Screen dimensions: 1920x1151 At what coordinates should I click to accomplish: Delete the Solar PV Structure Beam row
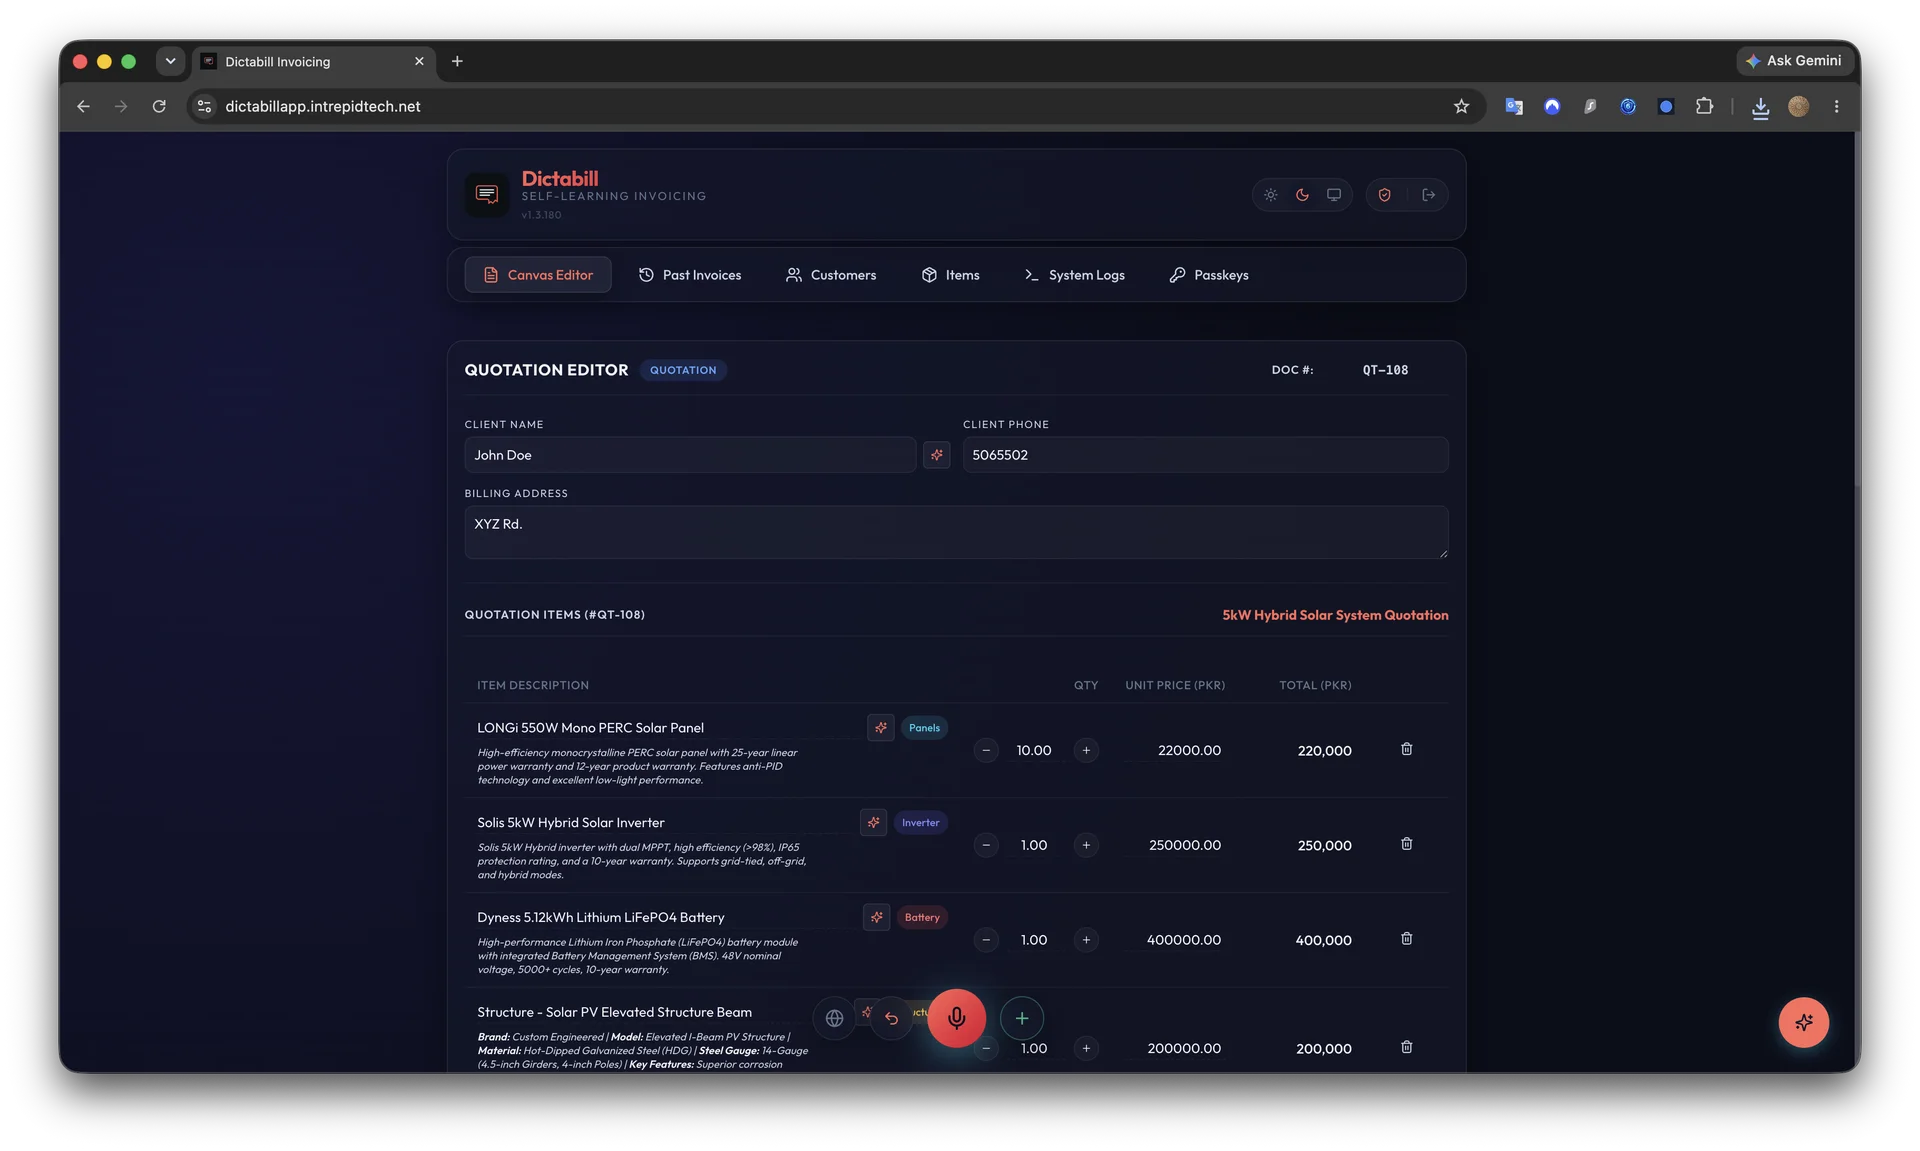pyautogui.click(x=1406, y=1047)
